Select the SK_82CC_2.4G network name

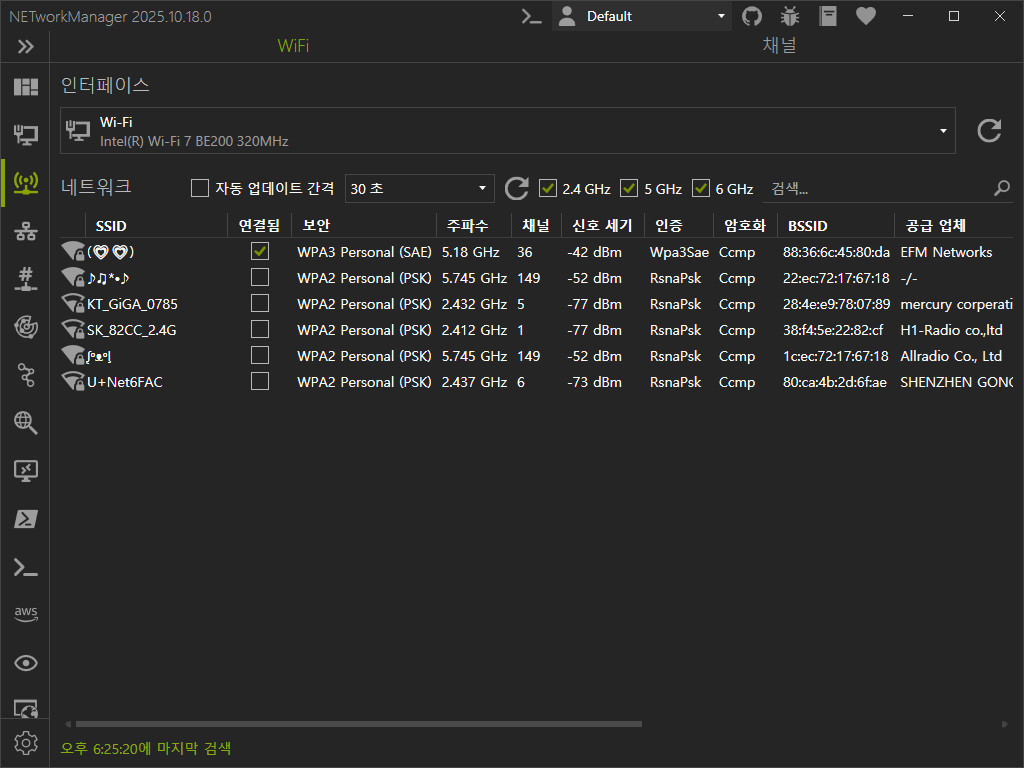(x=132, y=330)
